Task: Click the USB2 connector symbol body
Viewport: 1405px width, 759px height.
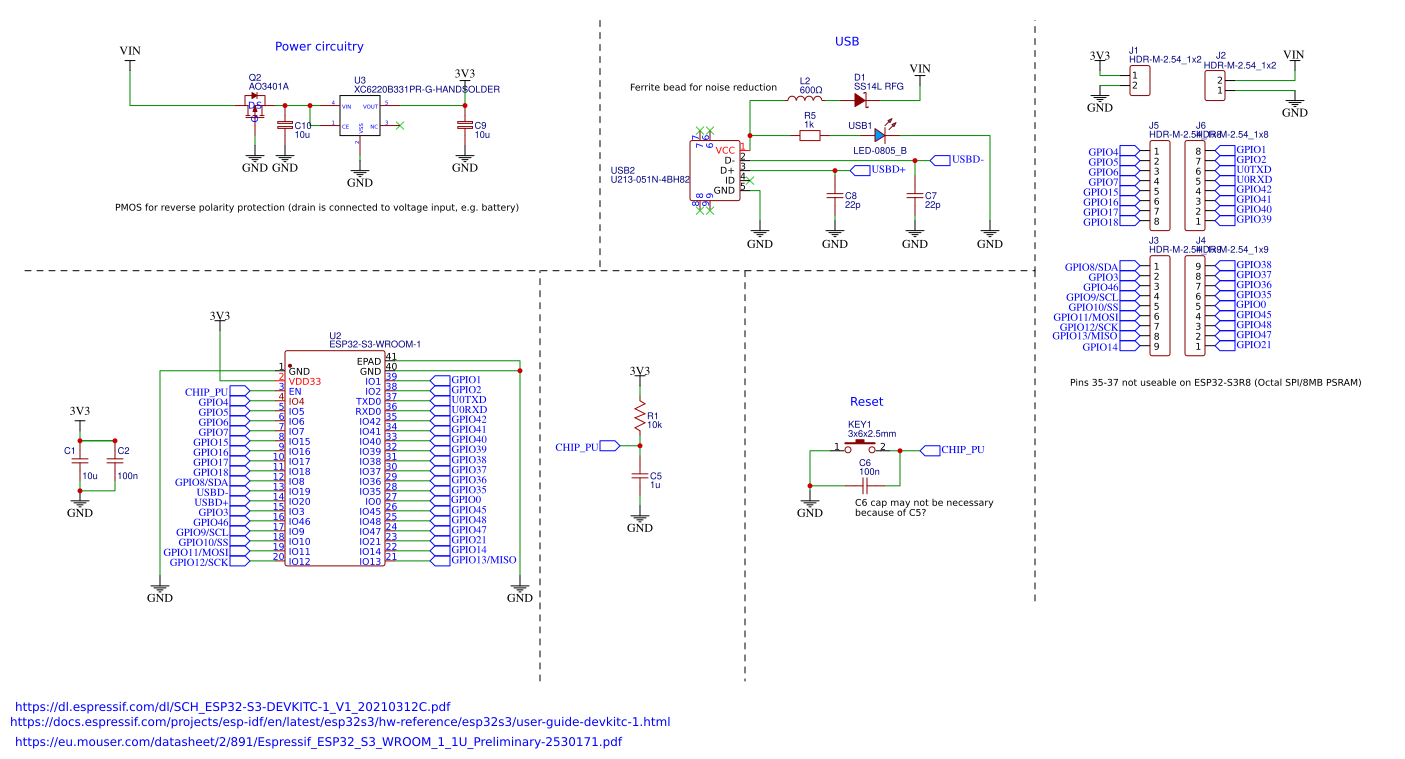Action: 716,171
